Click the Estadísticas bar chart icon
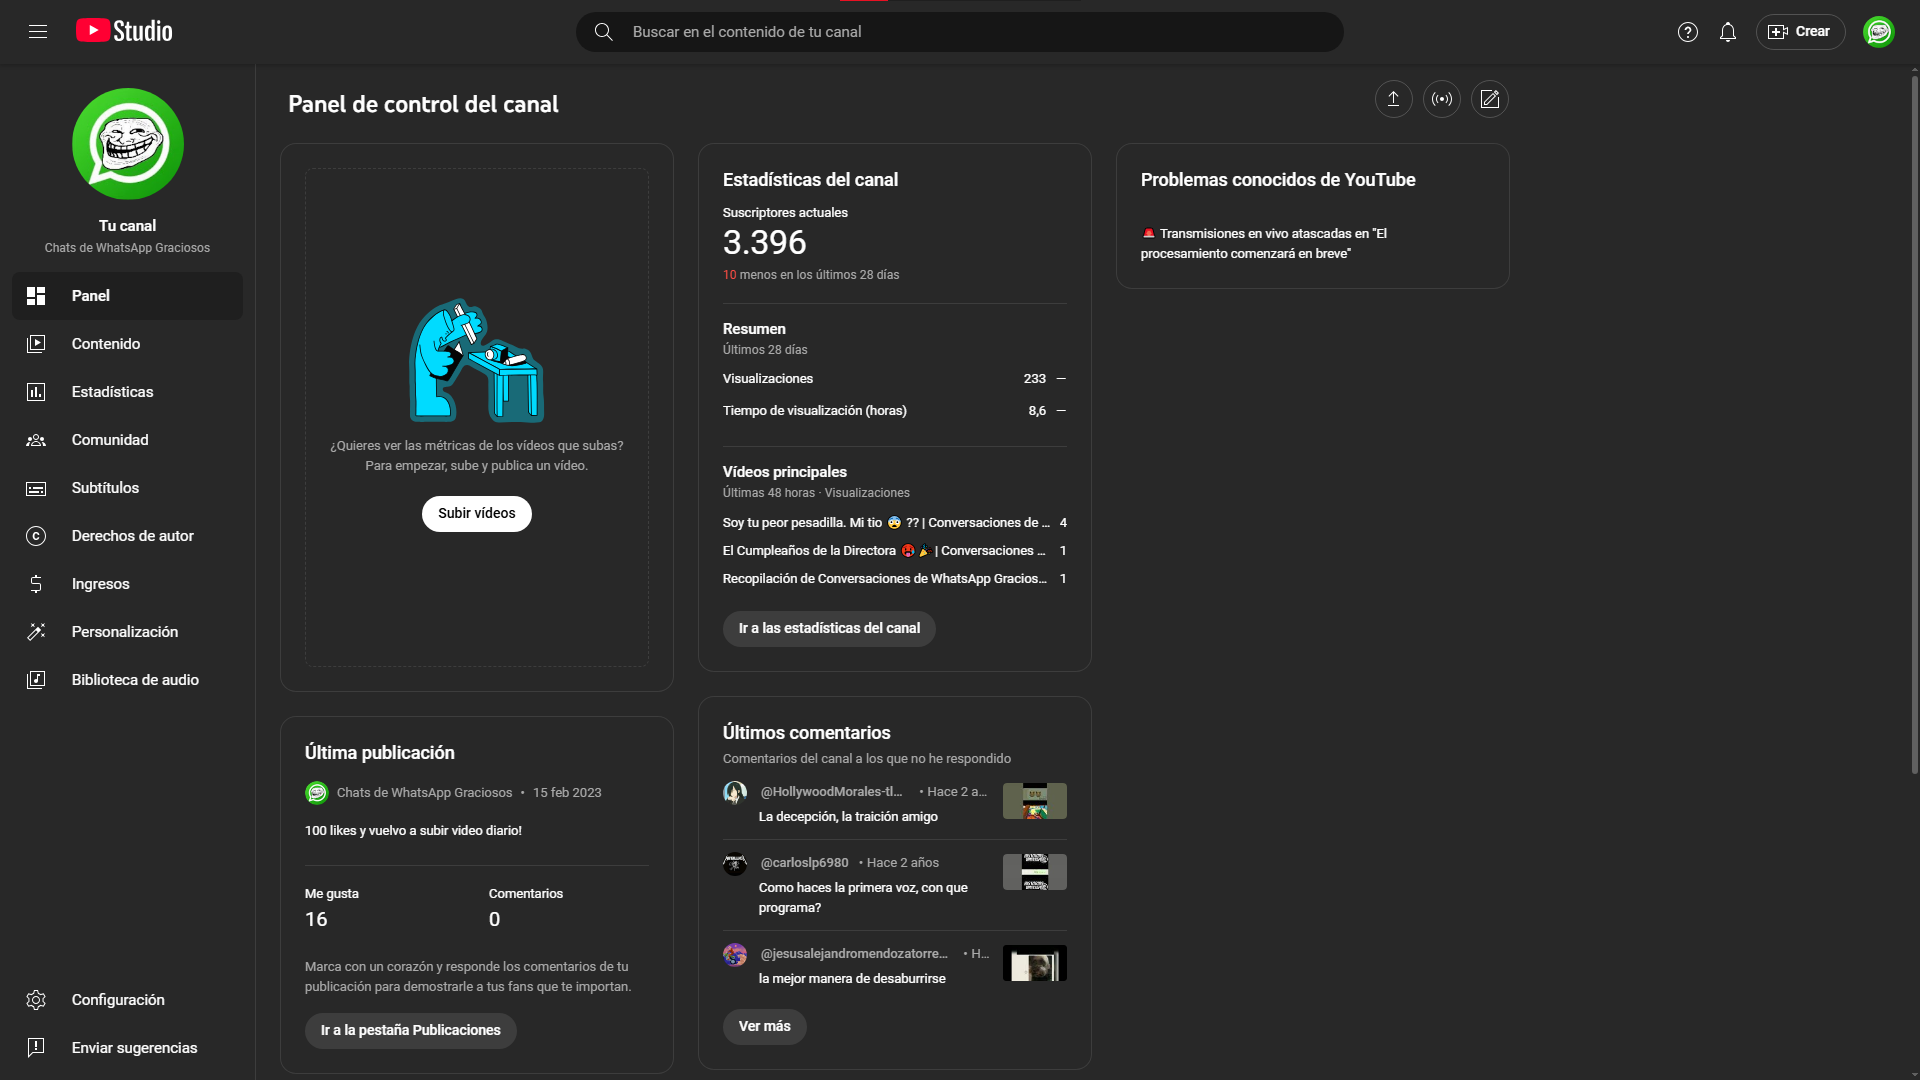 (36, 392)
